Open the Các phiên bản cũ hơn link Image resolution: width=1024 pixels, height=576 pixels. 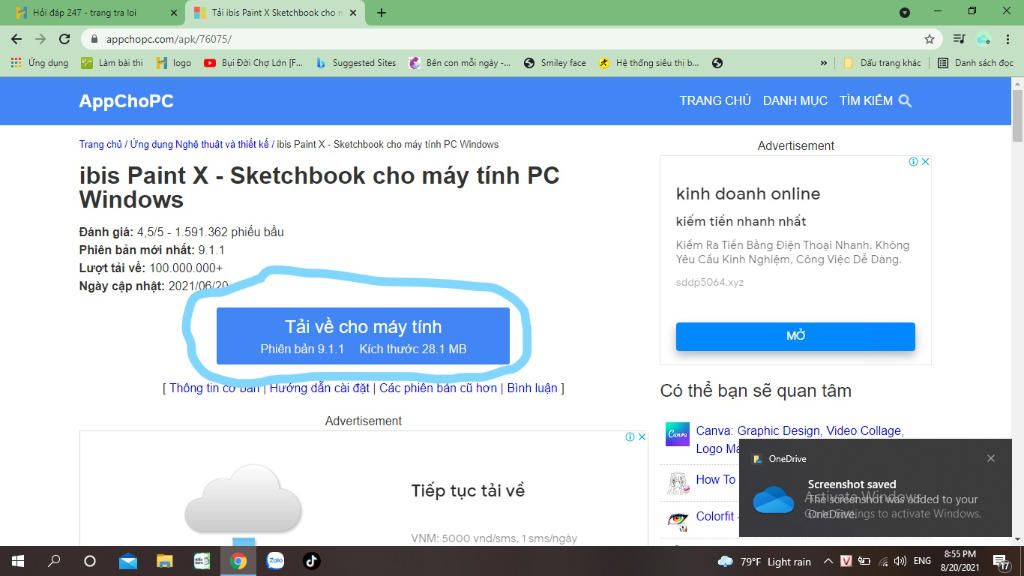[x=438, y=388]
